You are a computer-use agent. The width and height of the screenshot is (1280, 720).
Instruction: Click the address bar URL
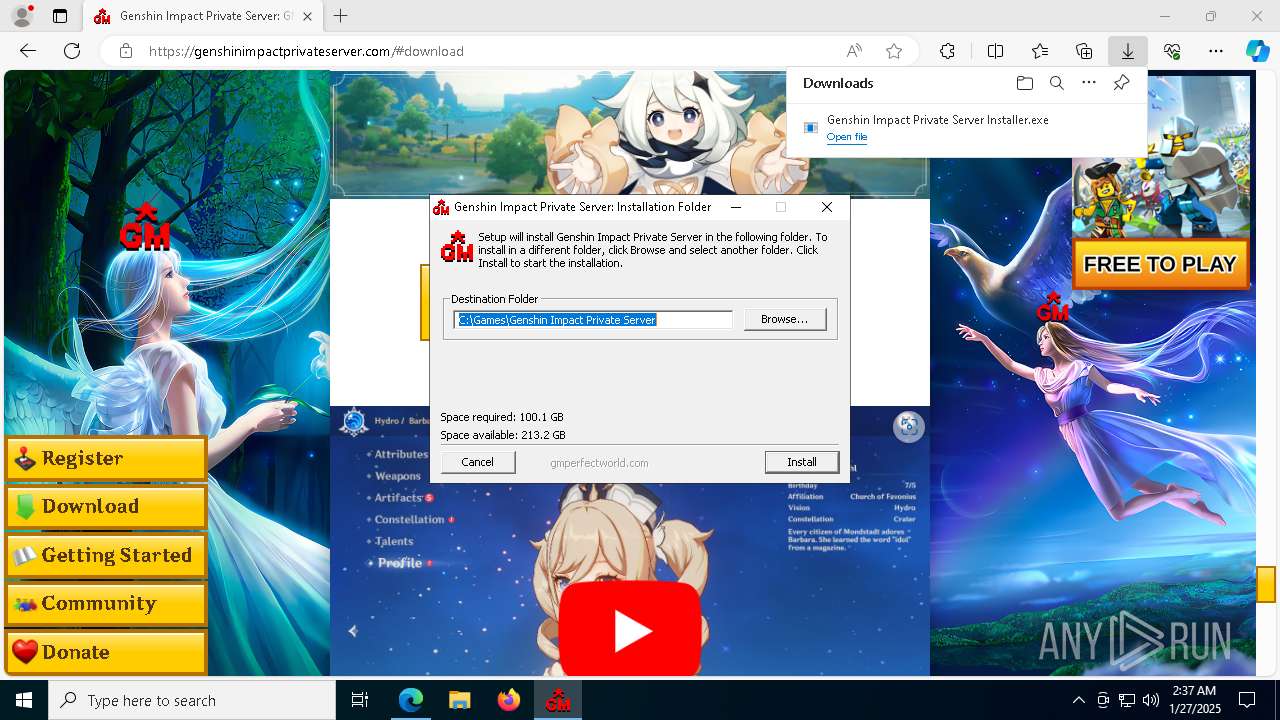click(x=306, y=51)
